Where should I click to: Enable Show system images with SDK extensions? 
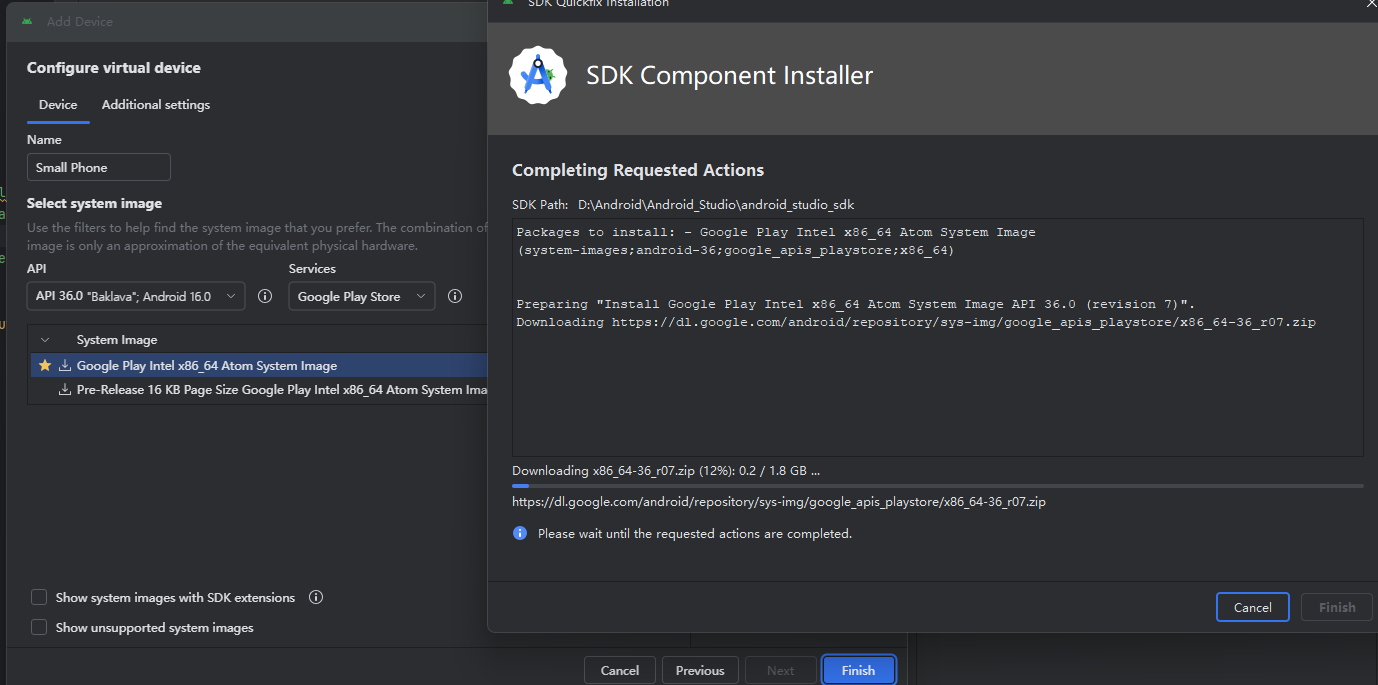pos(39,597)
